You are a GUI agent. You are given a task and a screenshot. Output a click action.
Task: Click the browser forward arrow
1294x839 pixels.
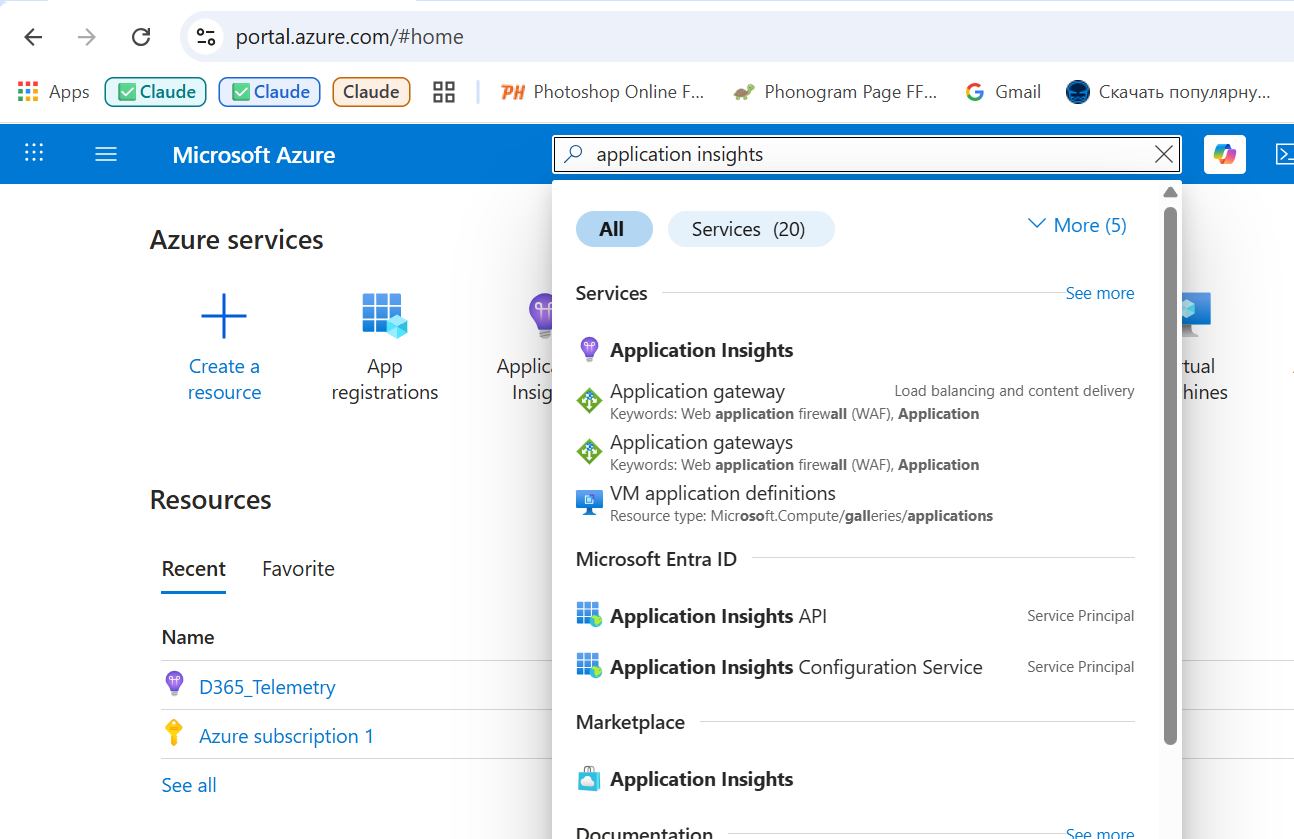click(x=87, y=37)
